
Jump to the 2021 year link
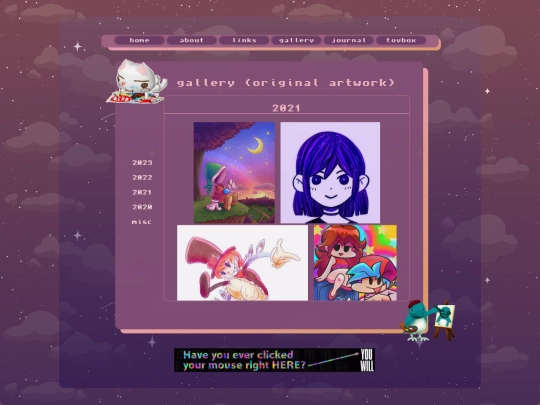point(142,192)
